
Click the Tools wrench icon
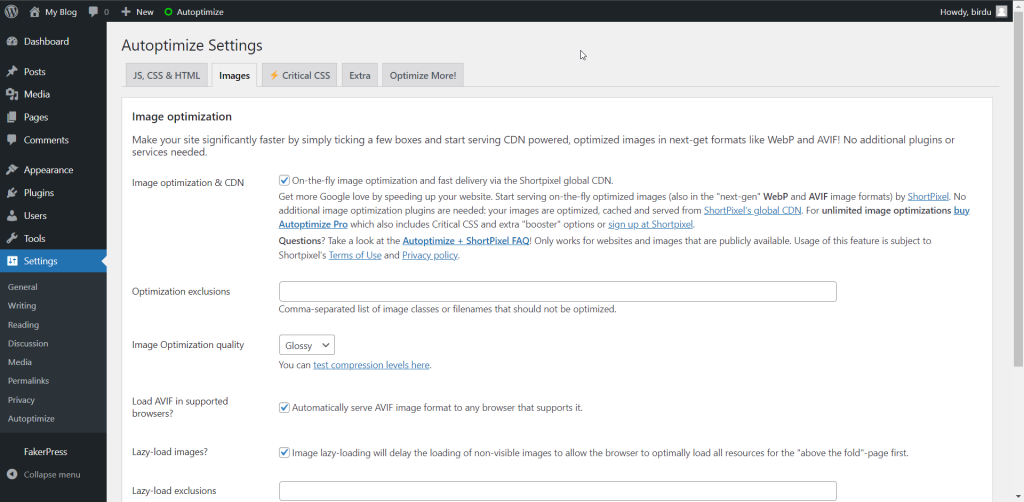[12, 239]
